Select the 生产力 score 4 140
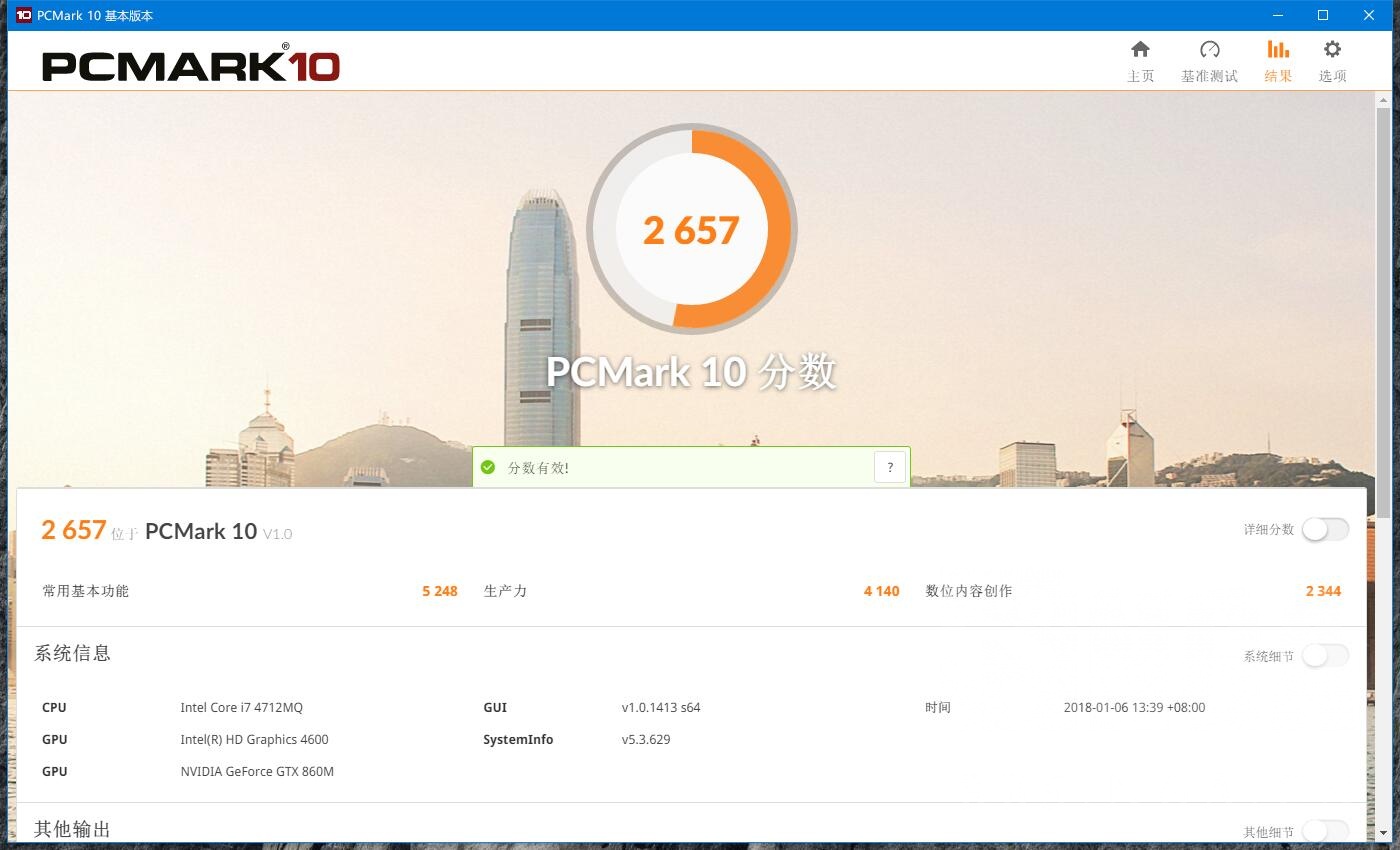 (x=881, y=591)
